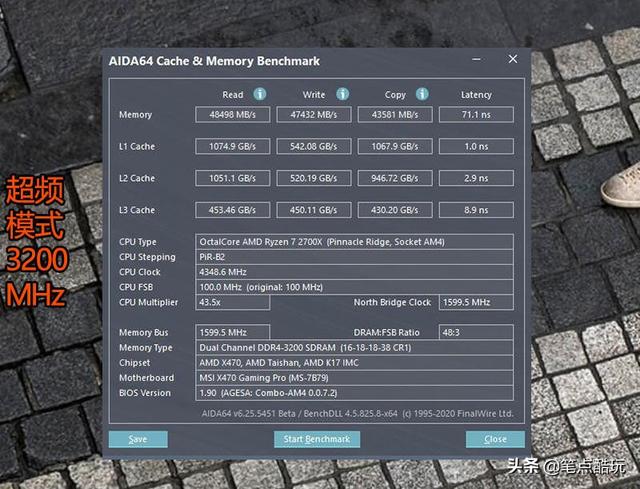Click the info icon next to Read
This screenshot has width=640, height=489.
click(260, 94)
